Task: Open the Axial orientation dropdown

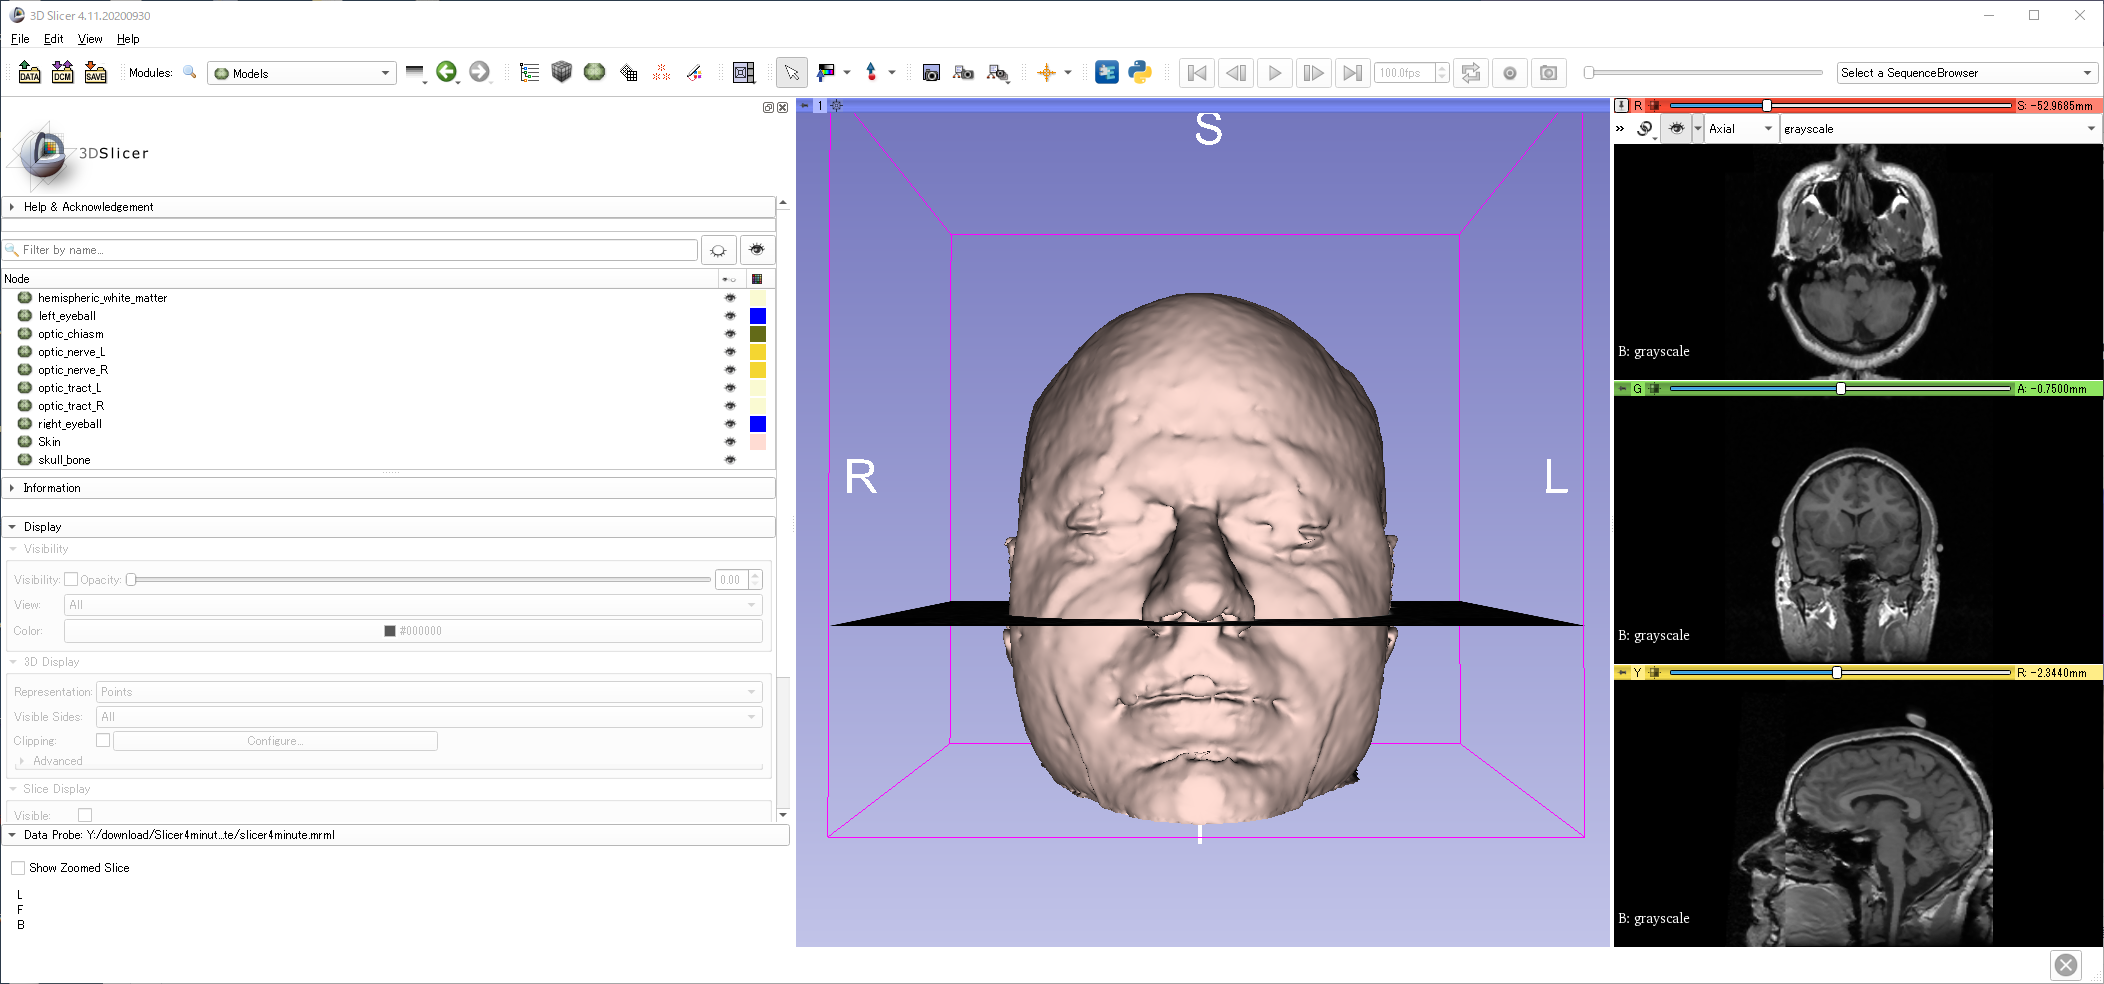Action: point(1740,129)
